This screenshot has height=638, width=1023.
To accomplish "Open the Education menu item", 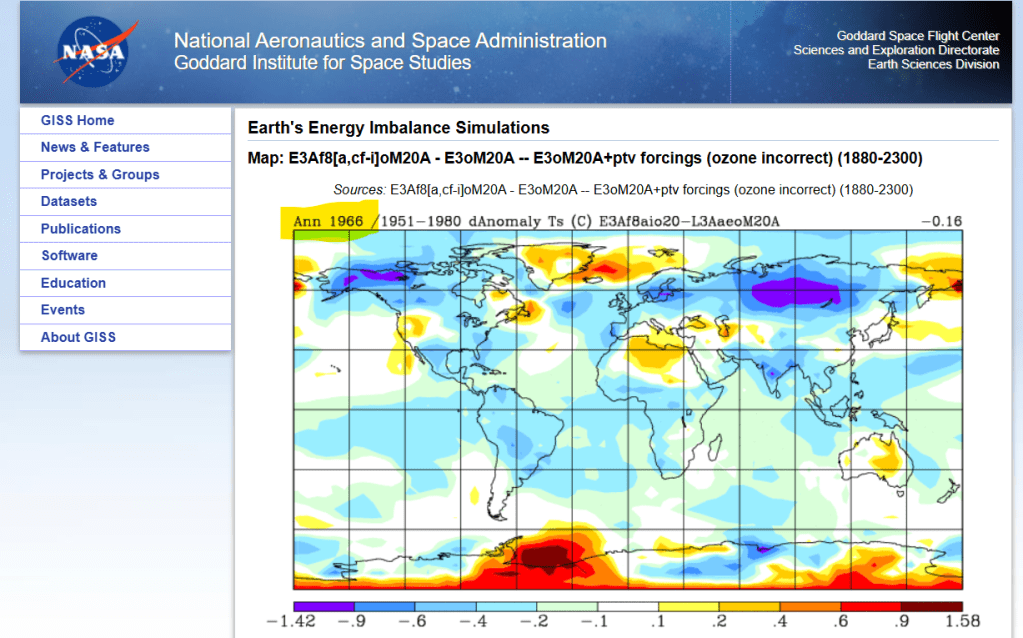I will [x=73, y=283].
